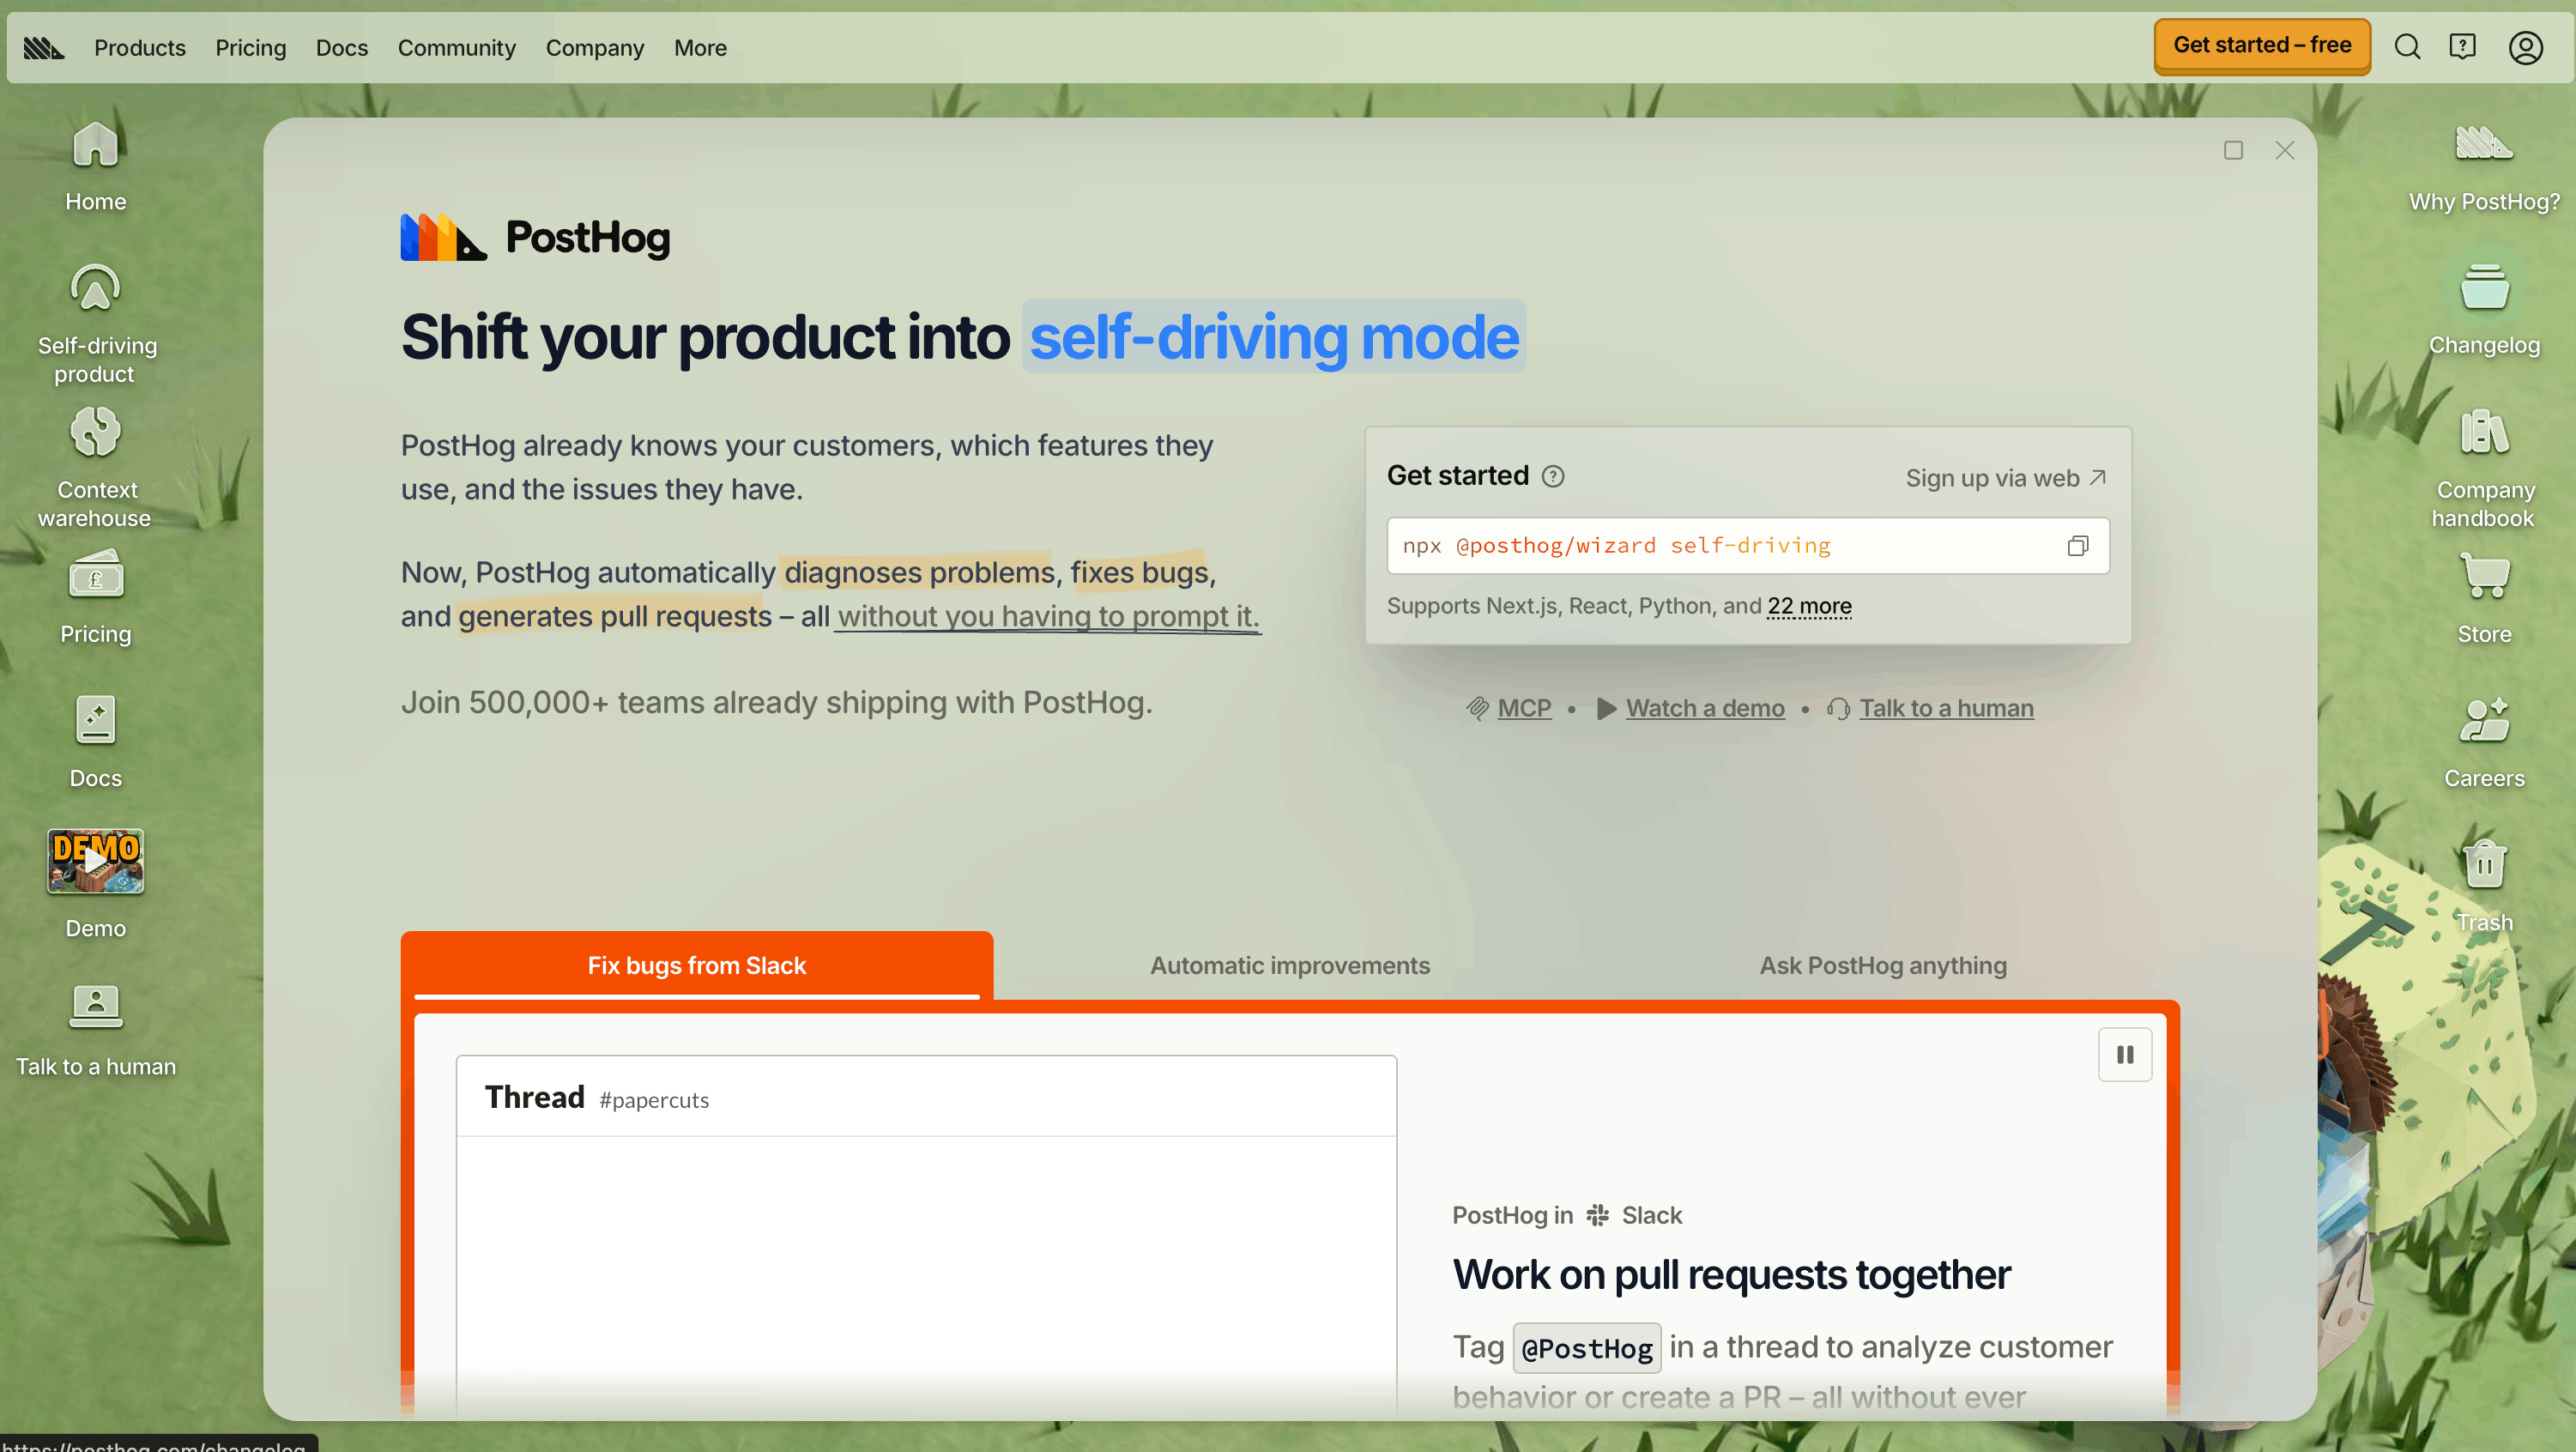Click the @PostHog tag in the description
Screen dimensions: 2576x1452
[x=1587, y=1348]
